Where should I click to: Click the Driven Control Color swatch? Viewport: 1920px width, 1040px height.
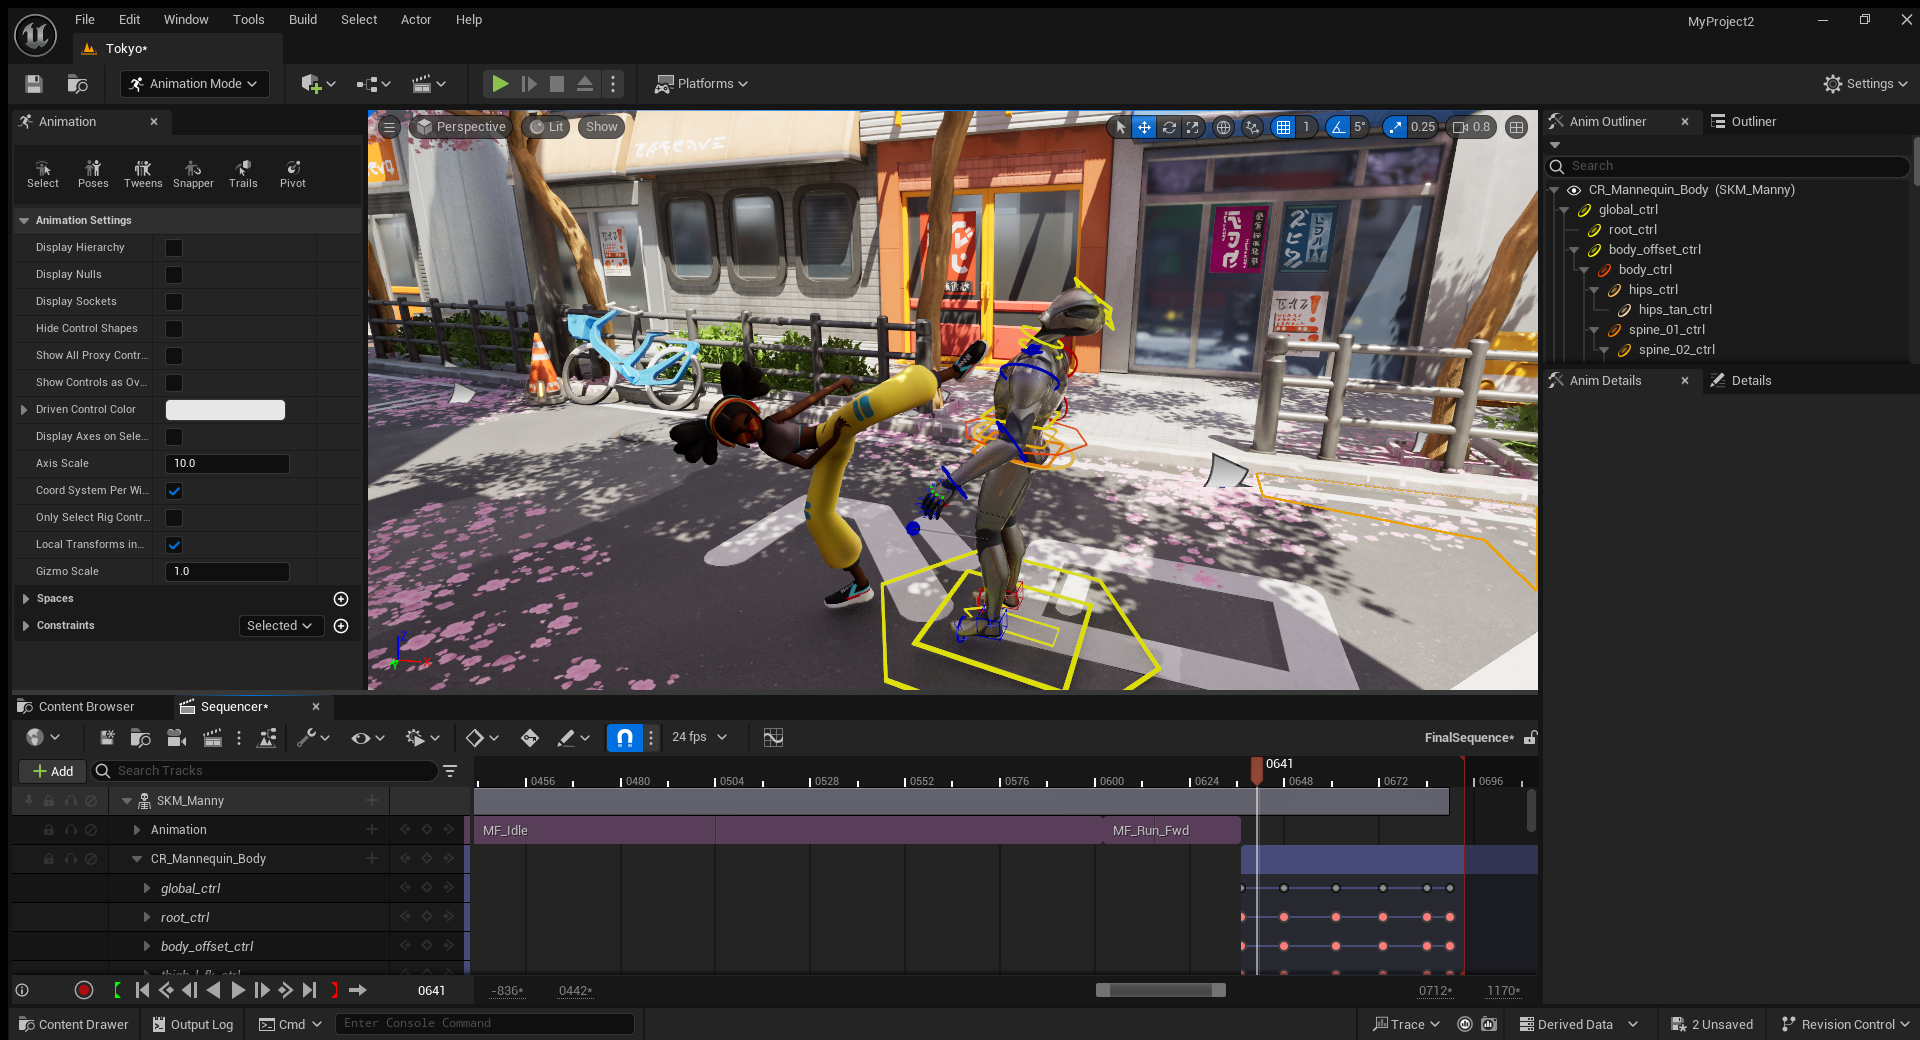(225, 410)
